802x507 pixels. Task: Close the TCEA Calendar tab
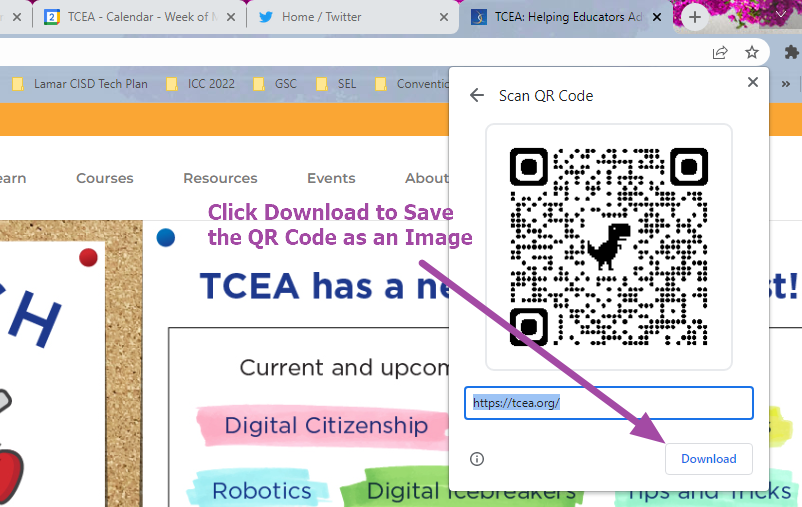click(231, 17)
